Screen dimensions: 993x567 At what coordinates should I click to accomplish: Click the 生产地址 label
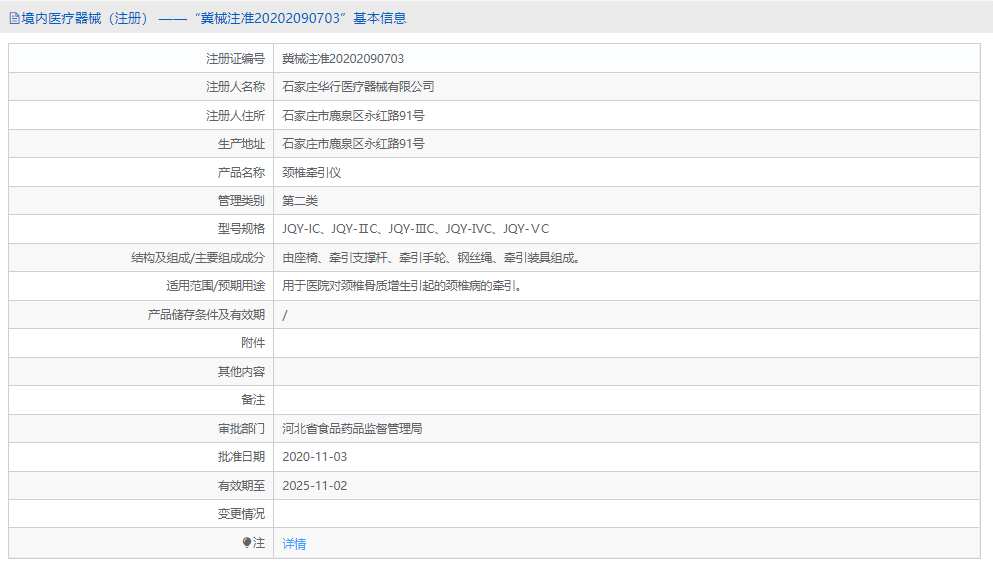click(x=241, y=144)
